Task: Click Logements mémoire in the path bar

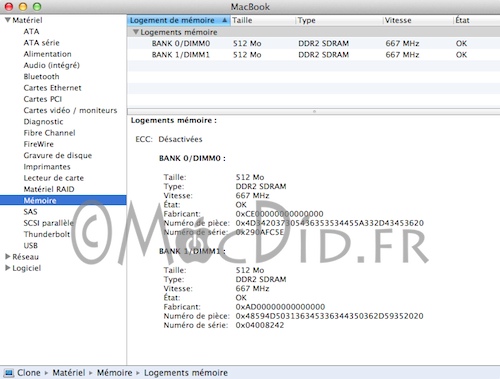Action: click(x=186, y=372)
